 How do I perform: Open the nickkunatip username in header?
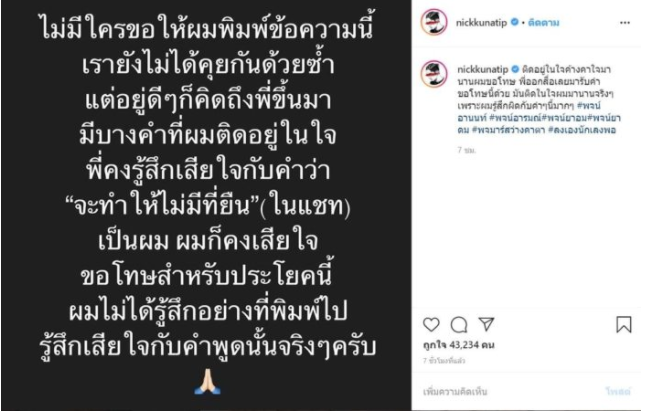point(481,22)
